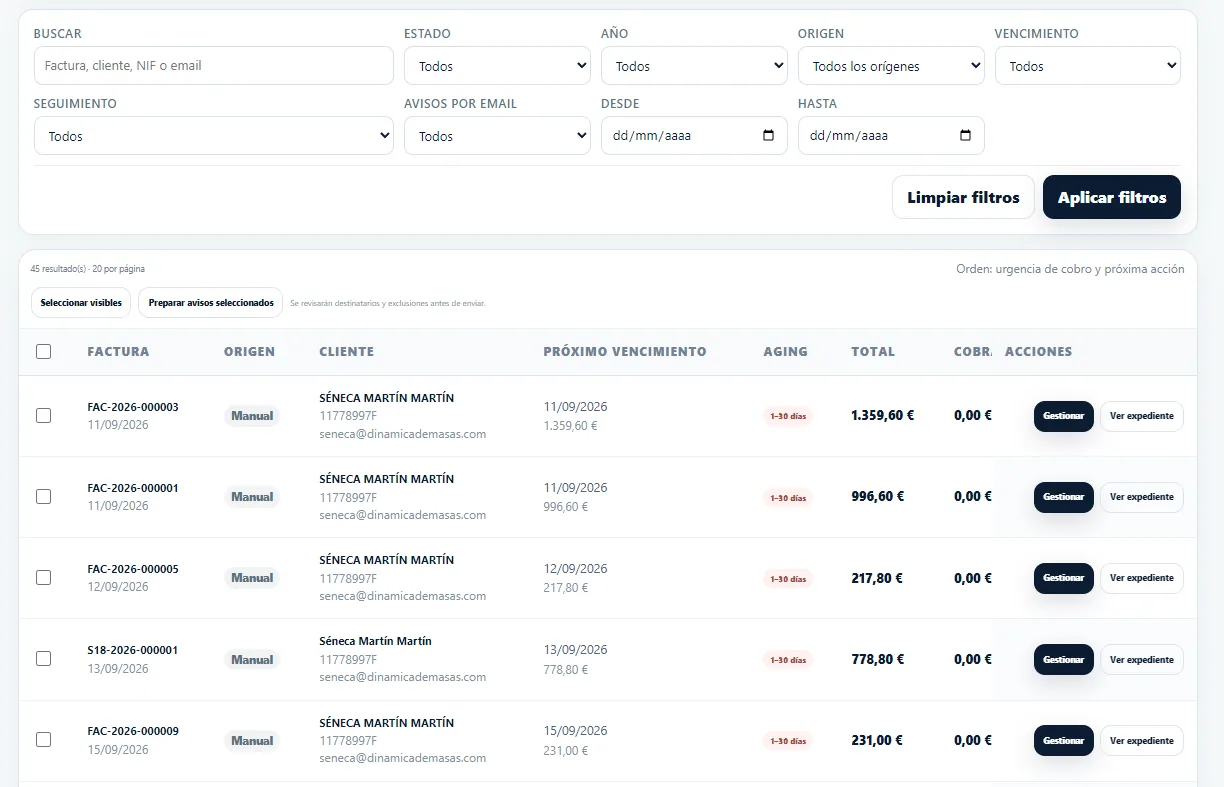1224x787 pixels.
Task: Click the Desde date input field
Action: tap(694, 136)
